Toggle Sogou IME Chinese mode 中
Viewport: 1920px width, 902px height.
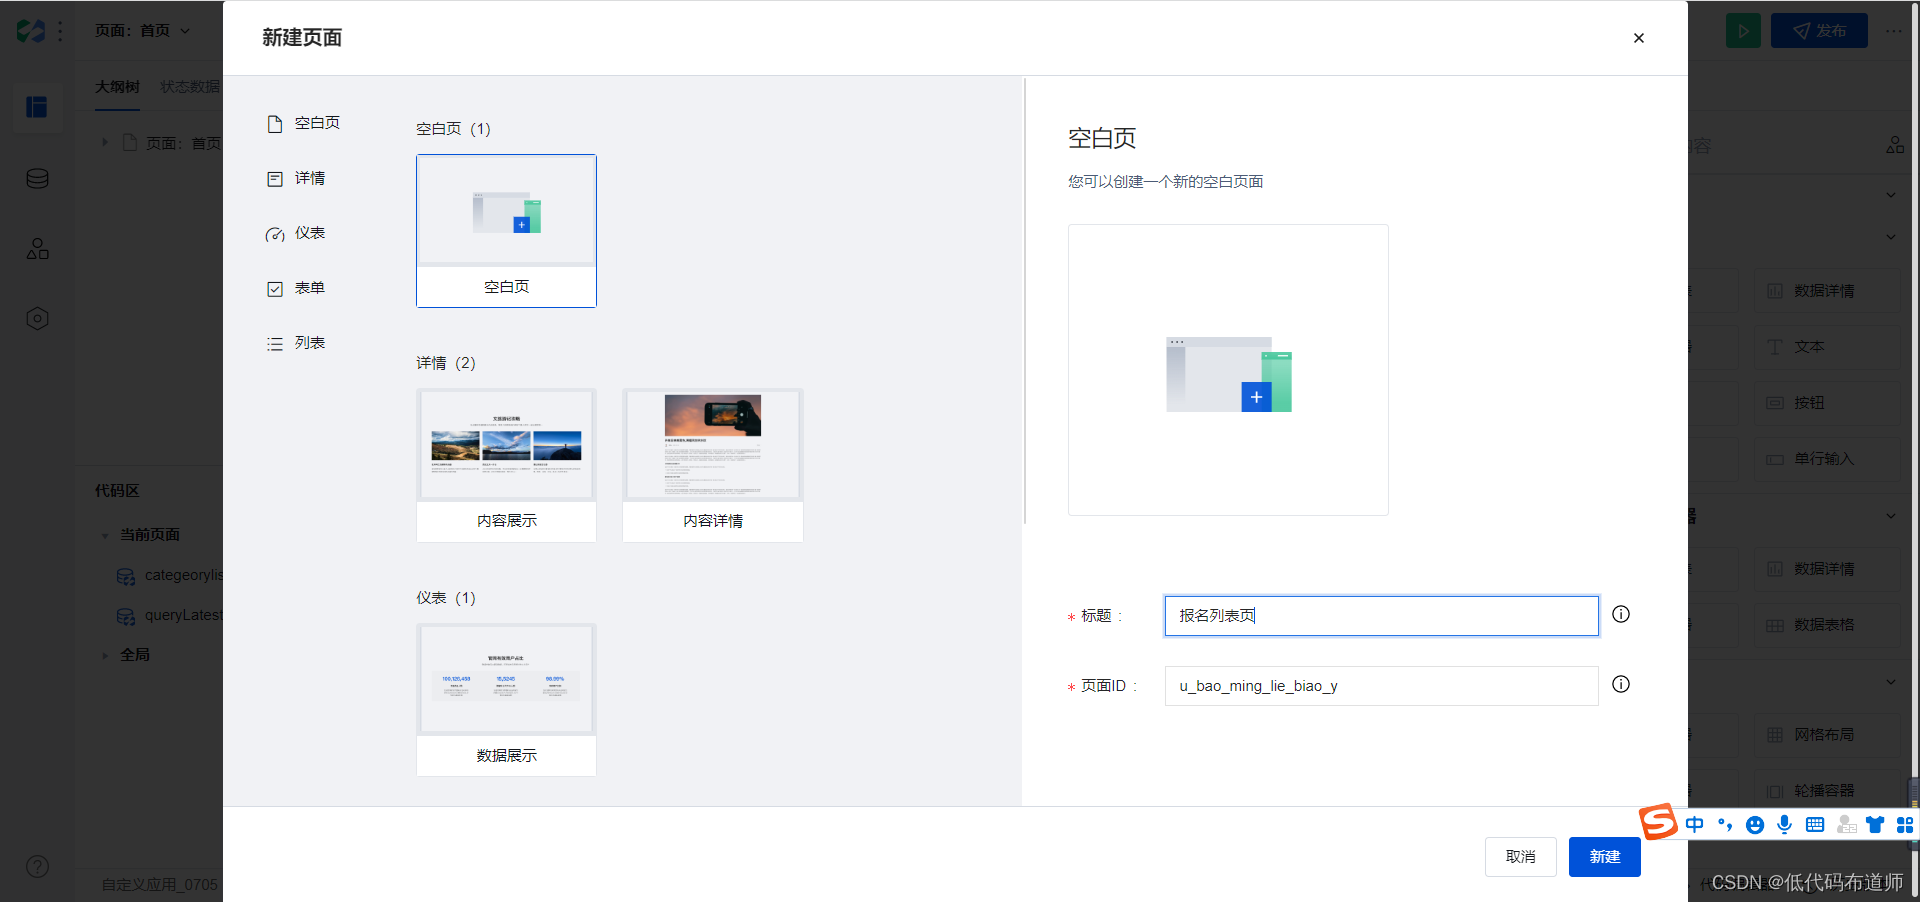click(x=1694, y=825)
